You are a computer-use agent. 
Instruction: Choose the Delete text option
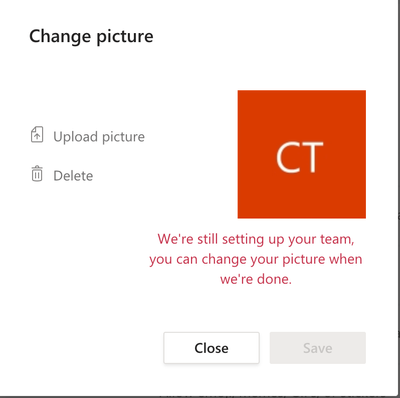tap(73, 176)
